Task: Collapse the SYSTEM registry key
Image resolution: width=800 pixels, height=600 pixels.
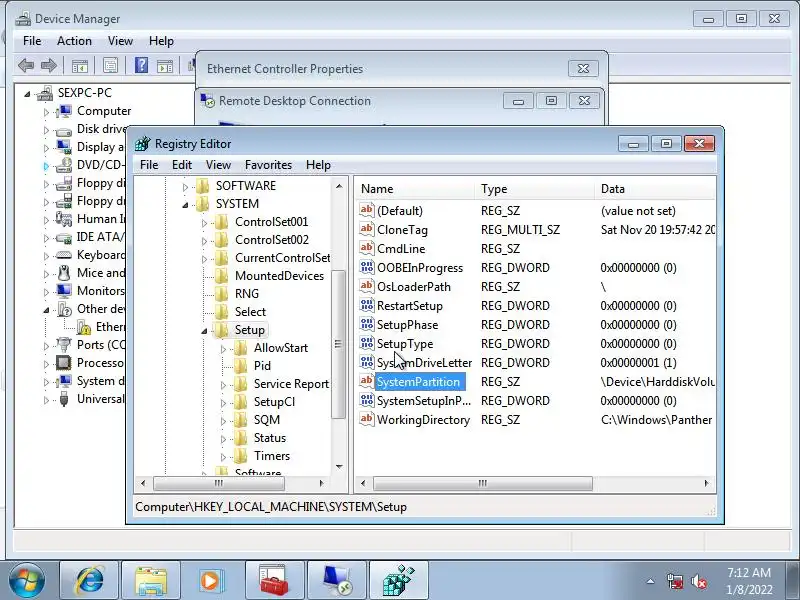Action: pos(185,205)
